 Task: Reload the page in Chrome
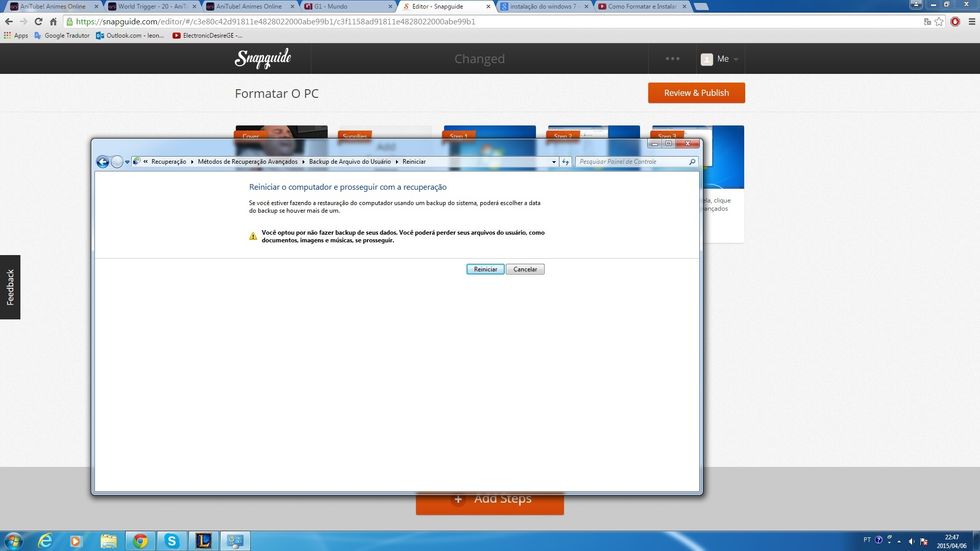[x=39, y=21]
